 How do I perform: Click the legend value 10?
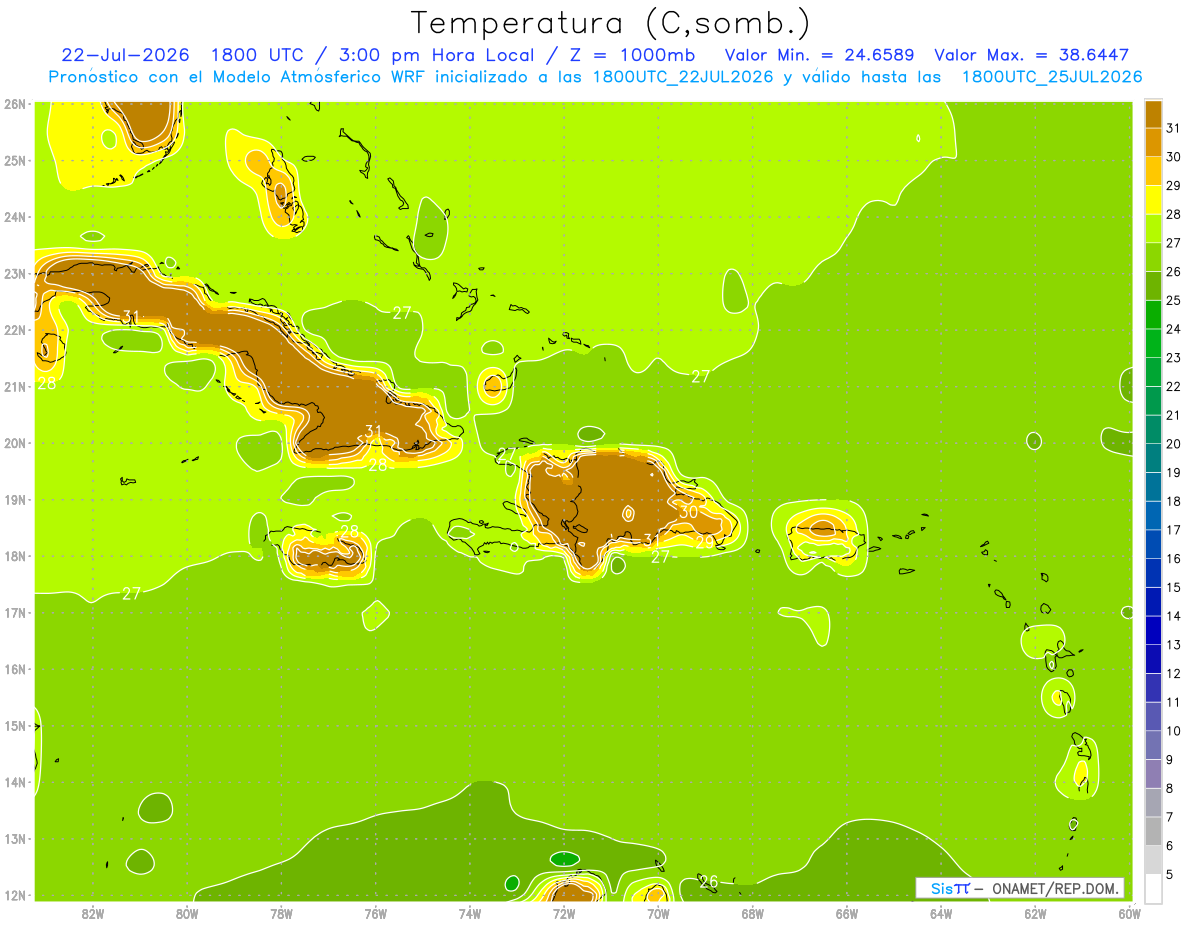[x=1173, y=731]
